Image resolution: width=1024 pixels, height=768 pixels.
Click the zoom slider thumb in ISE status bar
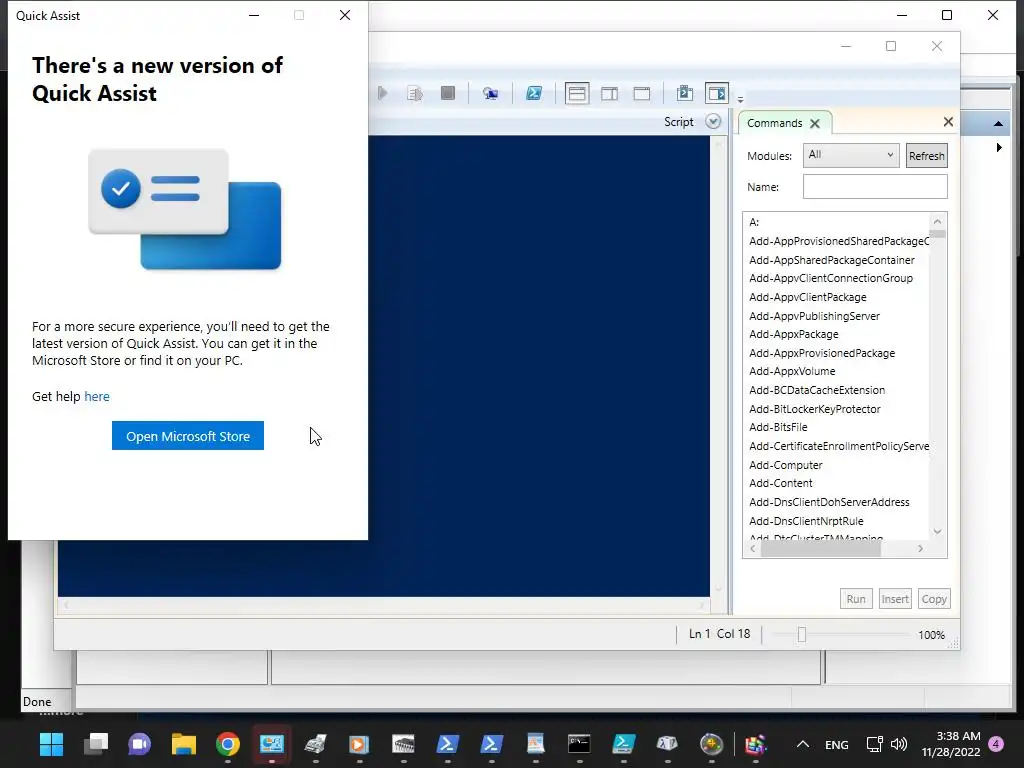801,635
